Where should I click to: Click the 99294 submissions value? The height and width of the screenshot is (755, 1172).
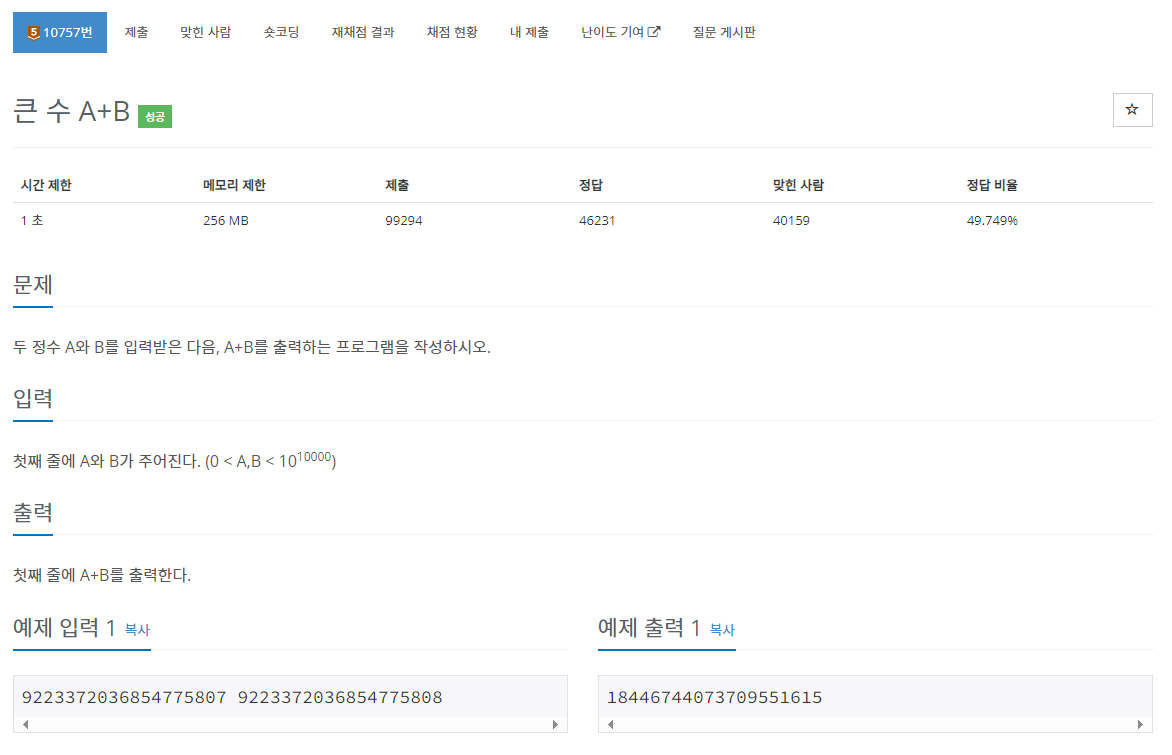point(404,221)
